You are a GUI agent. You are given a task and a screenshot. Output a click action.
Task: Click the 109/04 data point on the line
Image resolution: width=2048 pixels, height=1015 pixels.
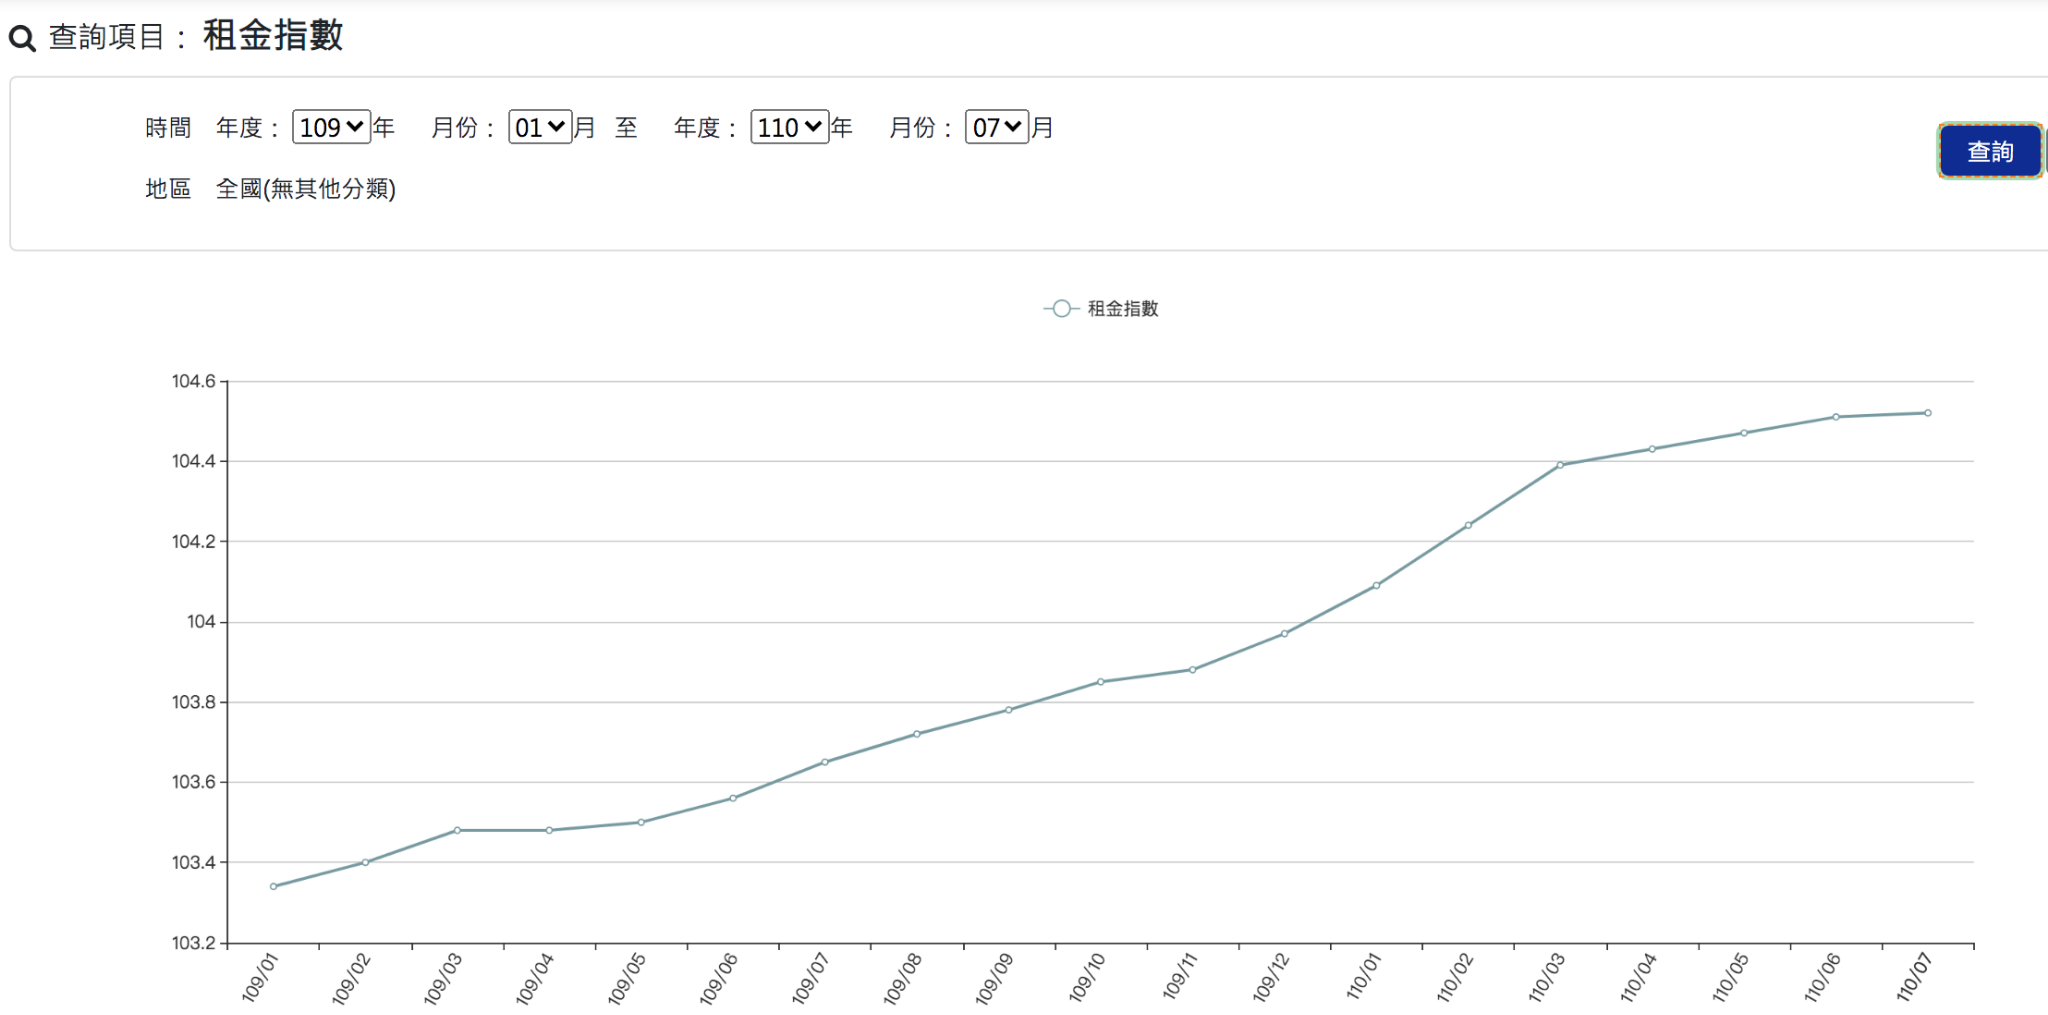click(549, 830)
